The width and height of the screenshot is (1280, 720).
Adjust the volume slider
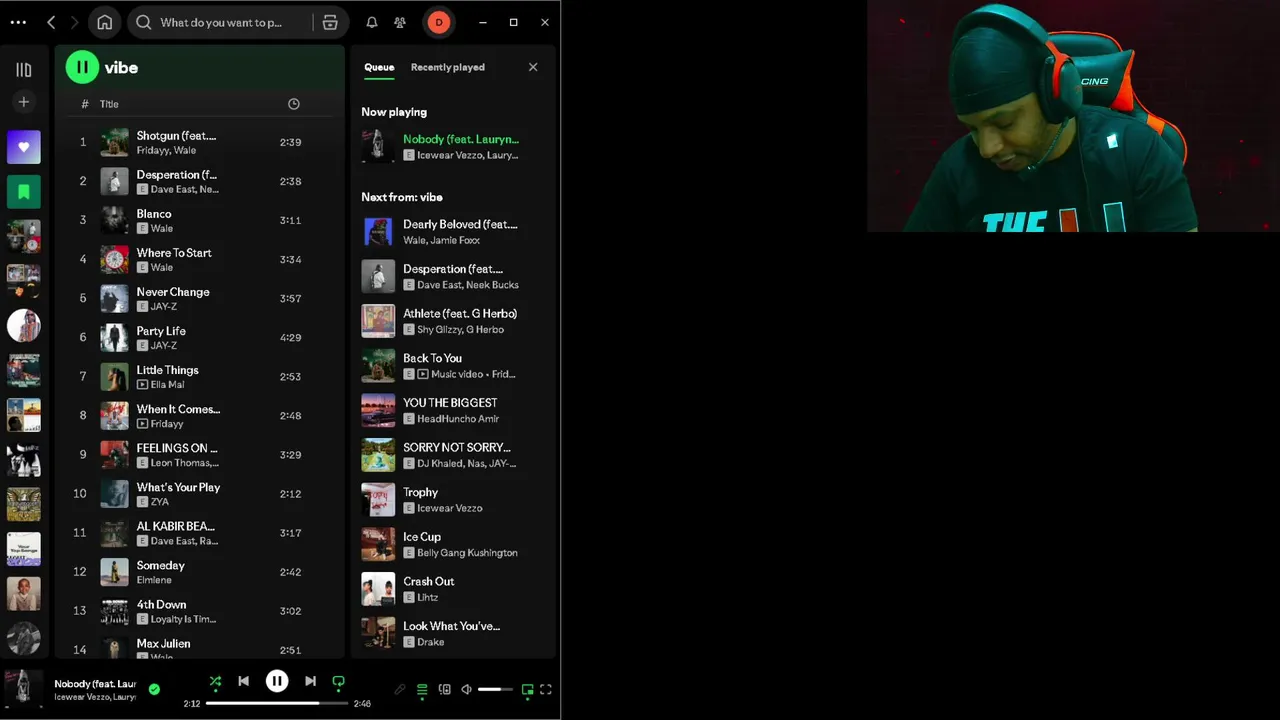pyautogui.click(x=494, y=689)
